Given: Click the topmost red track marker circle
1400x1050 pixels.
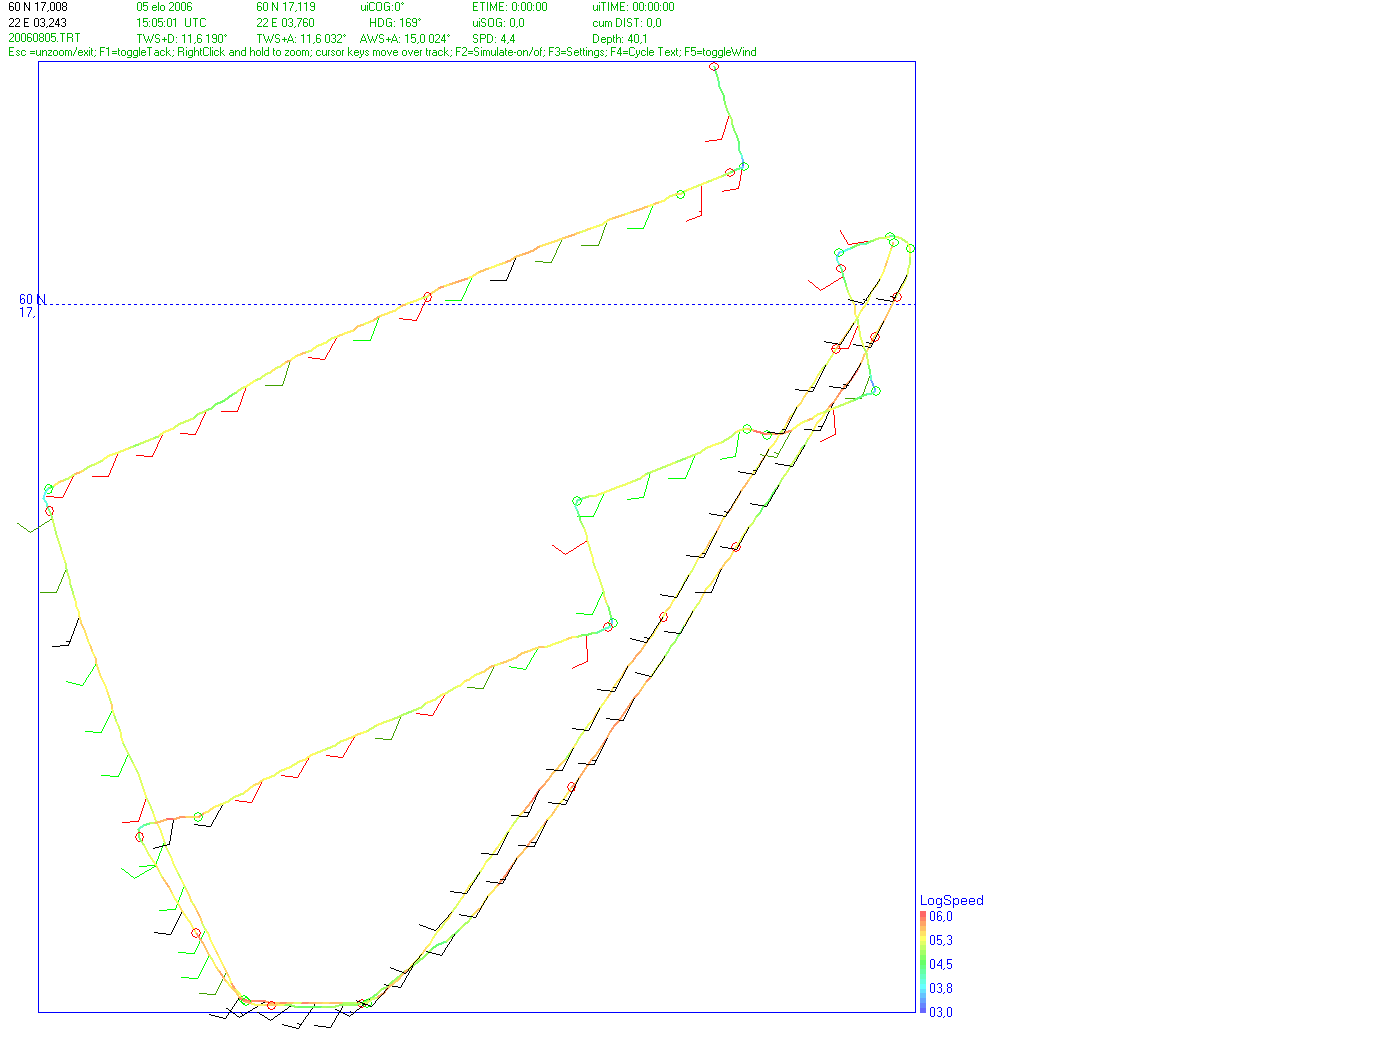Looking at the screenshot, I should [x=714, y=67].
